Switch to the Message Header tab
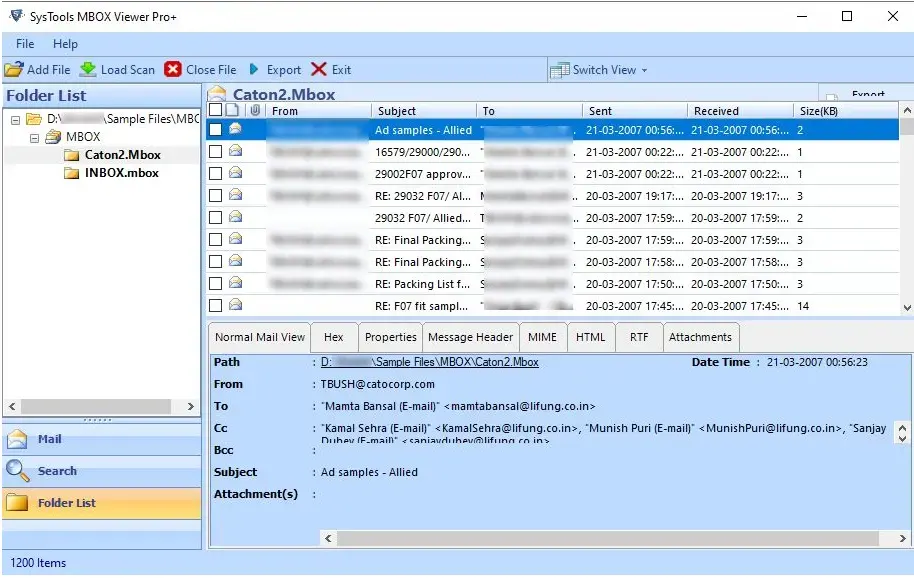914x578 pixels. (470, 337)
